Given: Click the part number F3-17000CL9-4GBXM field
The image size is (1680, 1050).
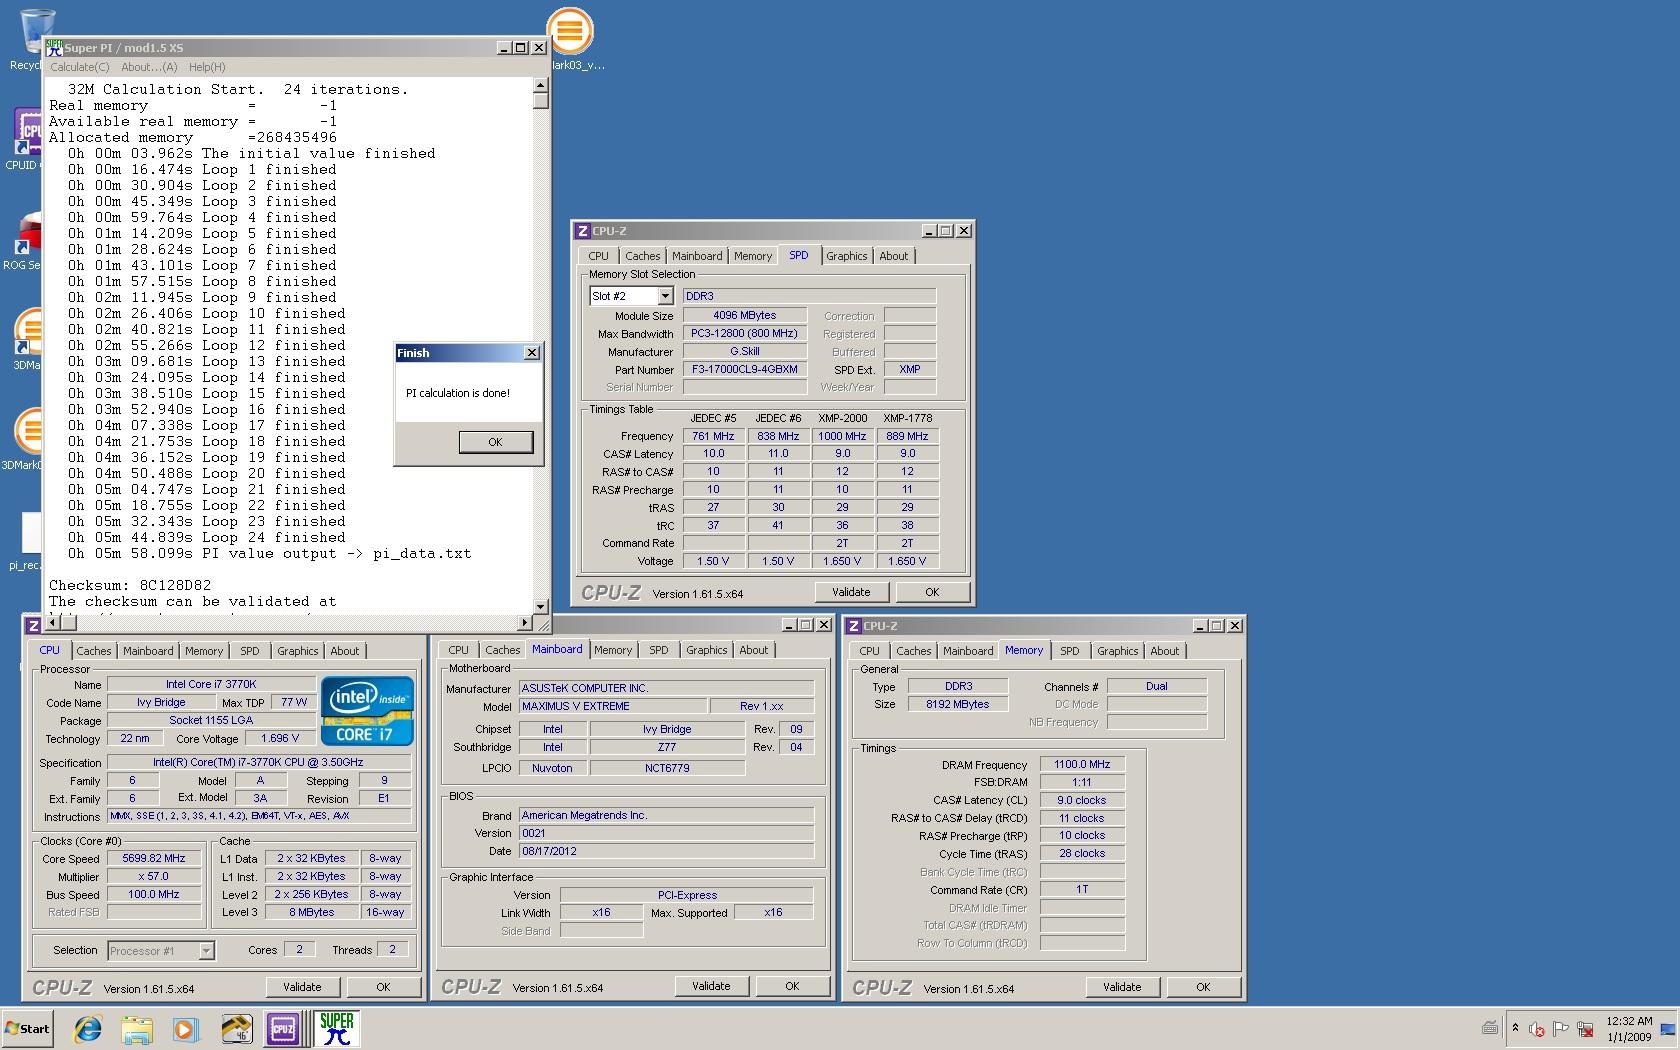Looking at the screenshot, I should (x=745, y=370).
